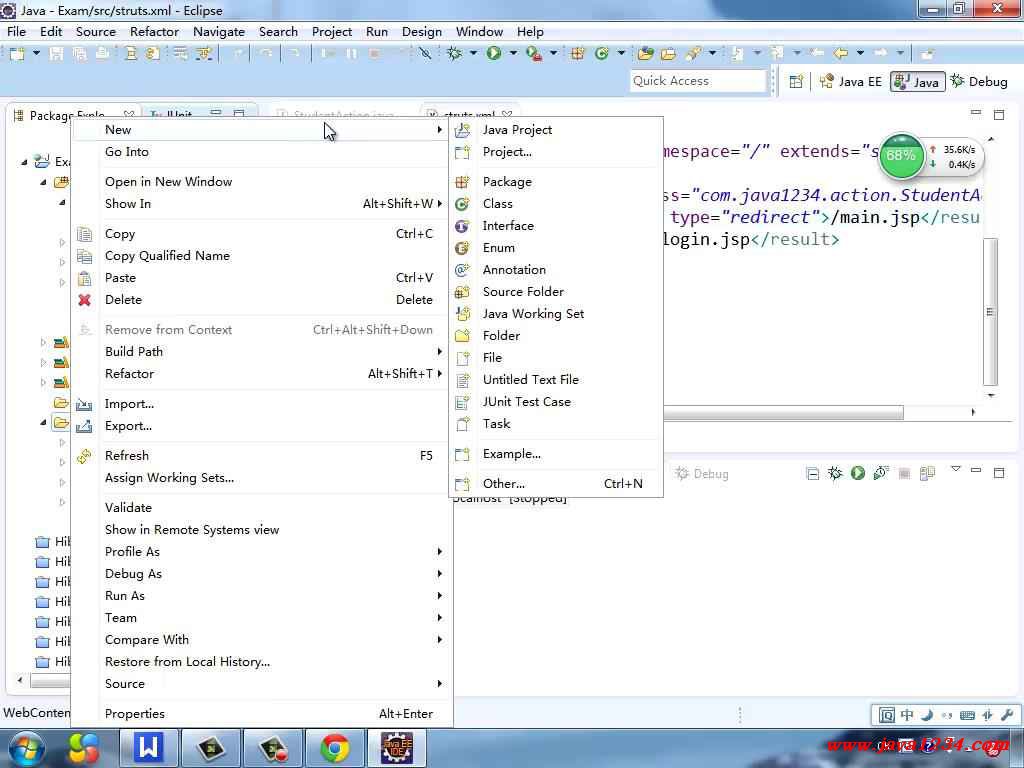This screenshot has width=1024, height=768.
Task: Open the Design menu
Action: click(x=422, y=31)
